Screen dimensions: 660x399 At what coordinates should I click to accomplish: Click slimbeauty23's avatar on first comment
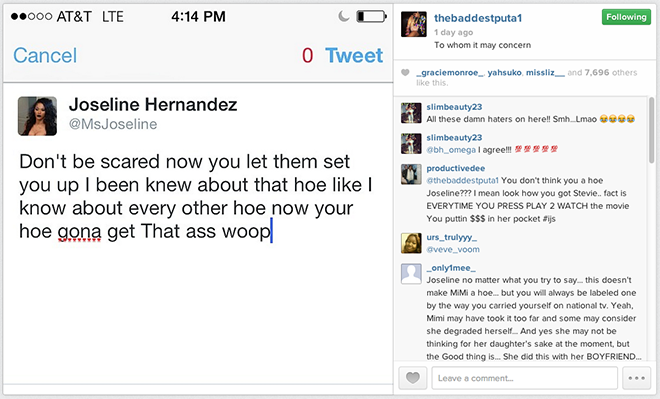pos(411,113)
